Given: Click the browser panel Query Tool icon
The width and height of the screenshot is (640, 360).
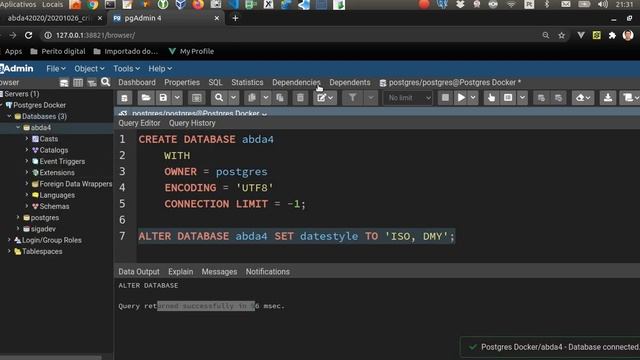Looking at the screenshot, I should [x=64, y=83].
